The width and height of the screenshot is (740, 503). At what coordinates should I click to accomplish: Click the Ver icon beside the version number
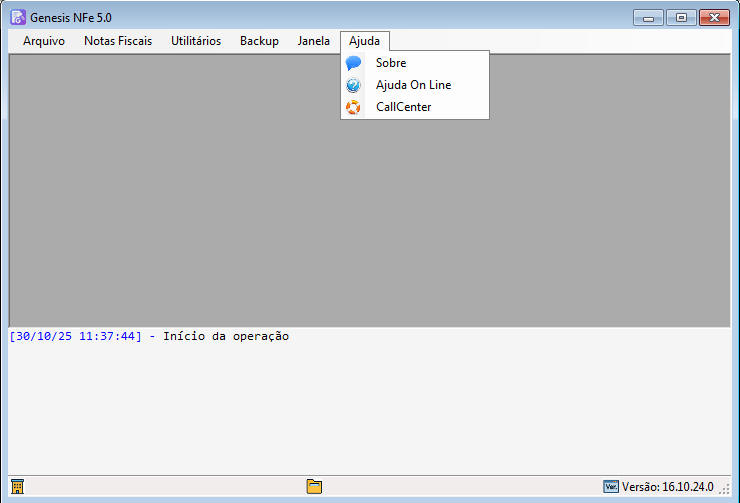coord(611,487)
